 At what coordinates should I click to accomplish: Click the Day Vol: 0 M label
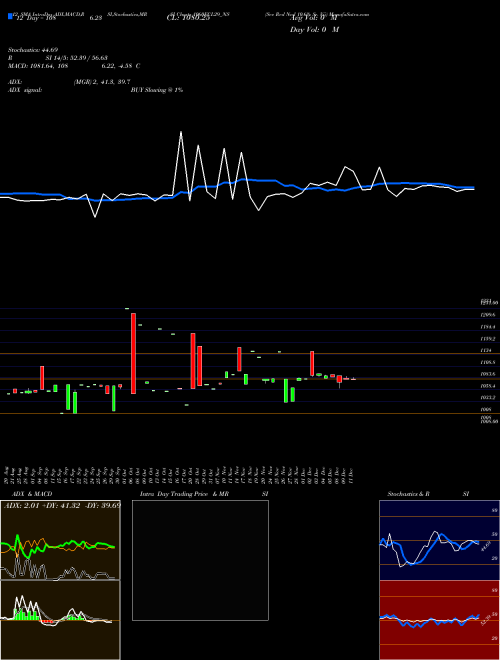pyautogui.click(x=314, y=30)
